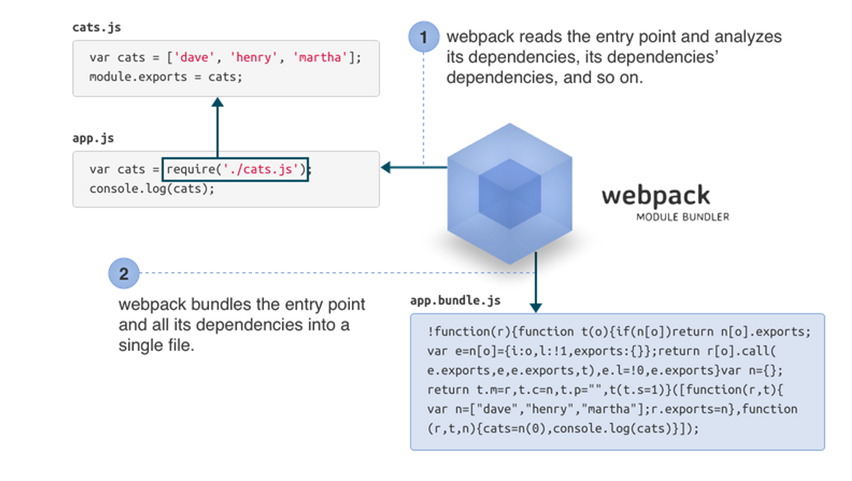This screenshot has height=481, width=852.
Task: Click the 'console.log(cats);' line in app.js
Action: (152, 189)
